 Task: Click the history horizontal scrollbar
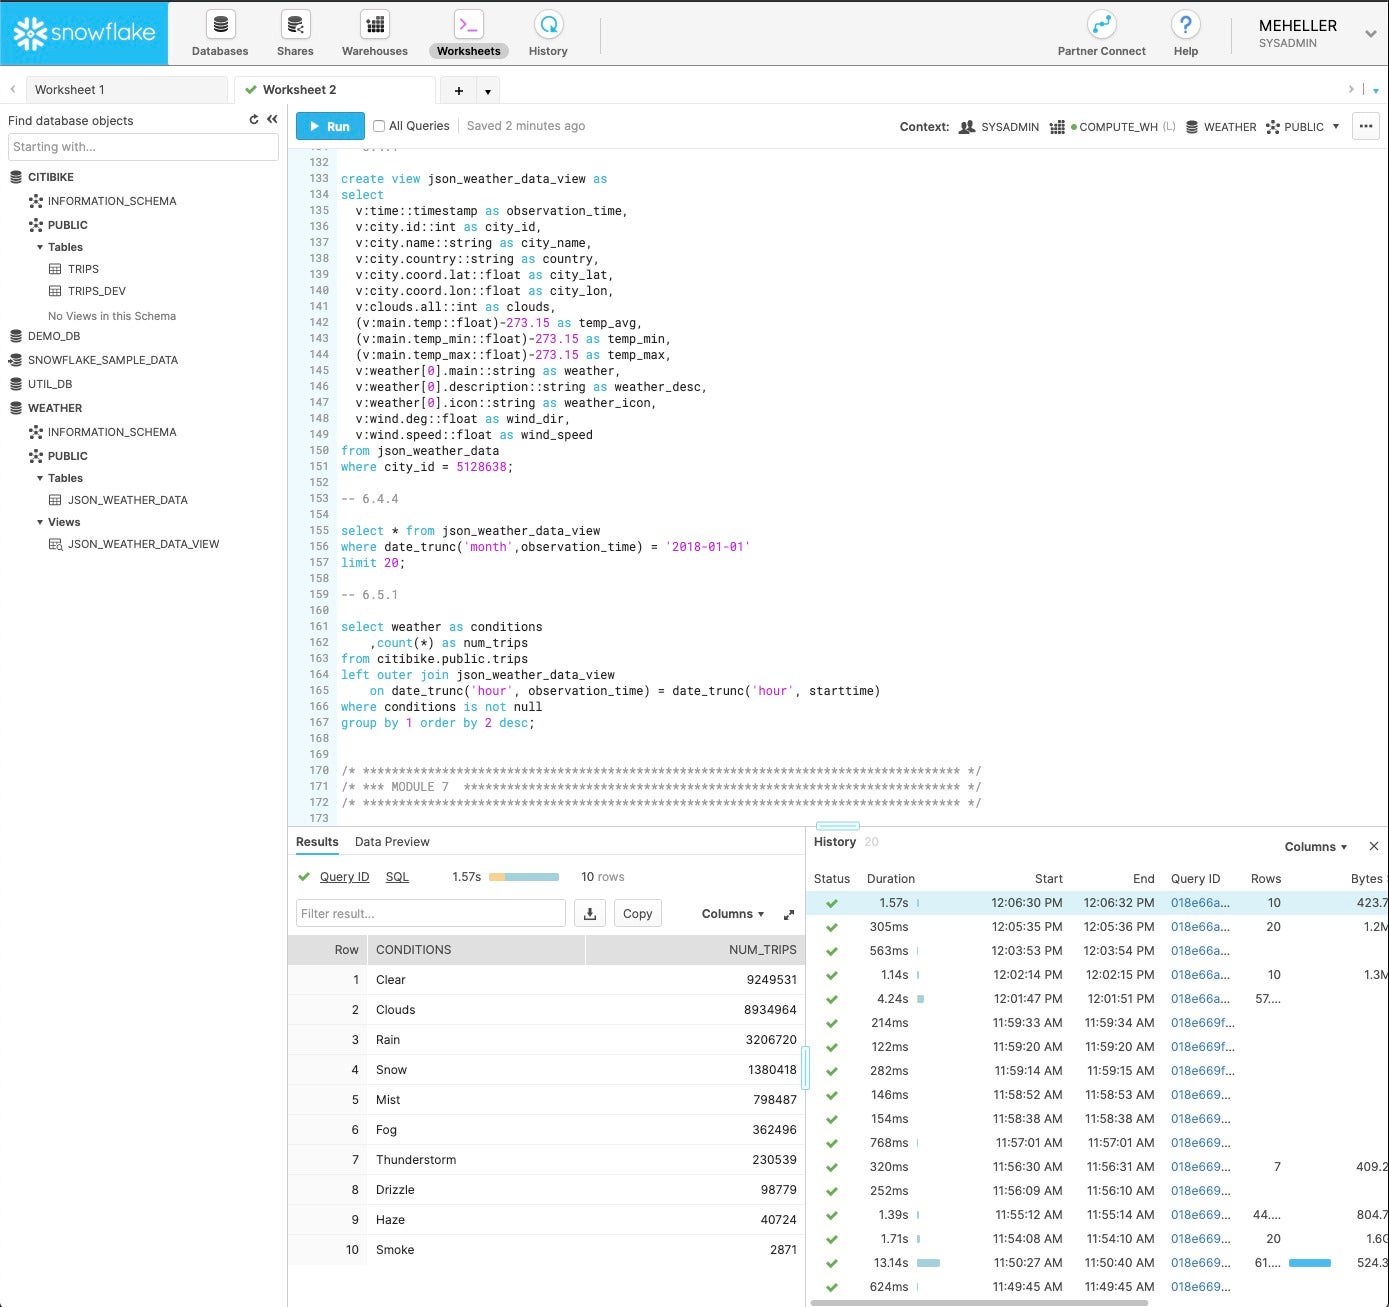click(979, 1302)
